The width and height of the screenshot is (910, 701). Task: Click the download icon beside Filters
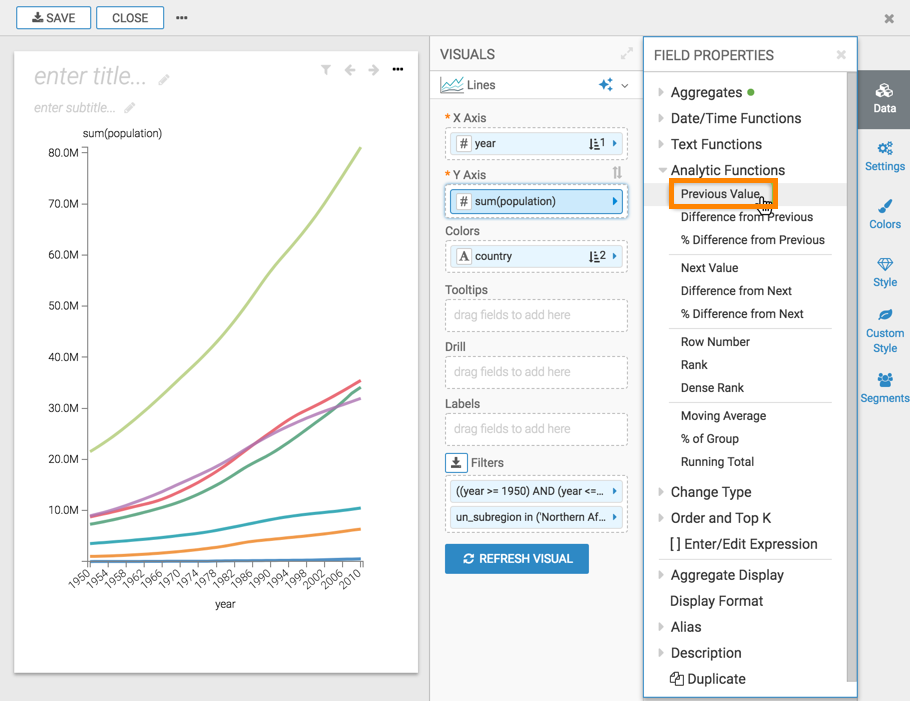click(x=456, y=463)
